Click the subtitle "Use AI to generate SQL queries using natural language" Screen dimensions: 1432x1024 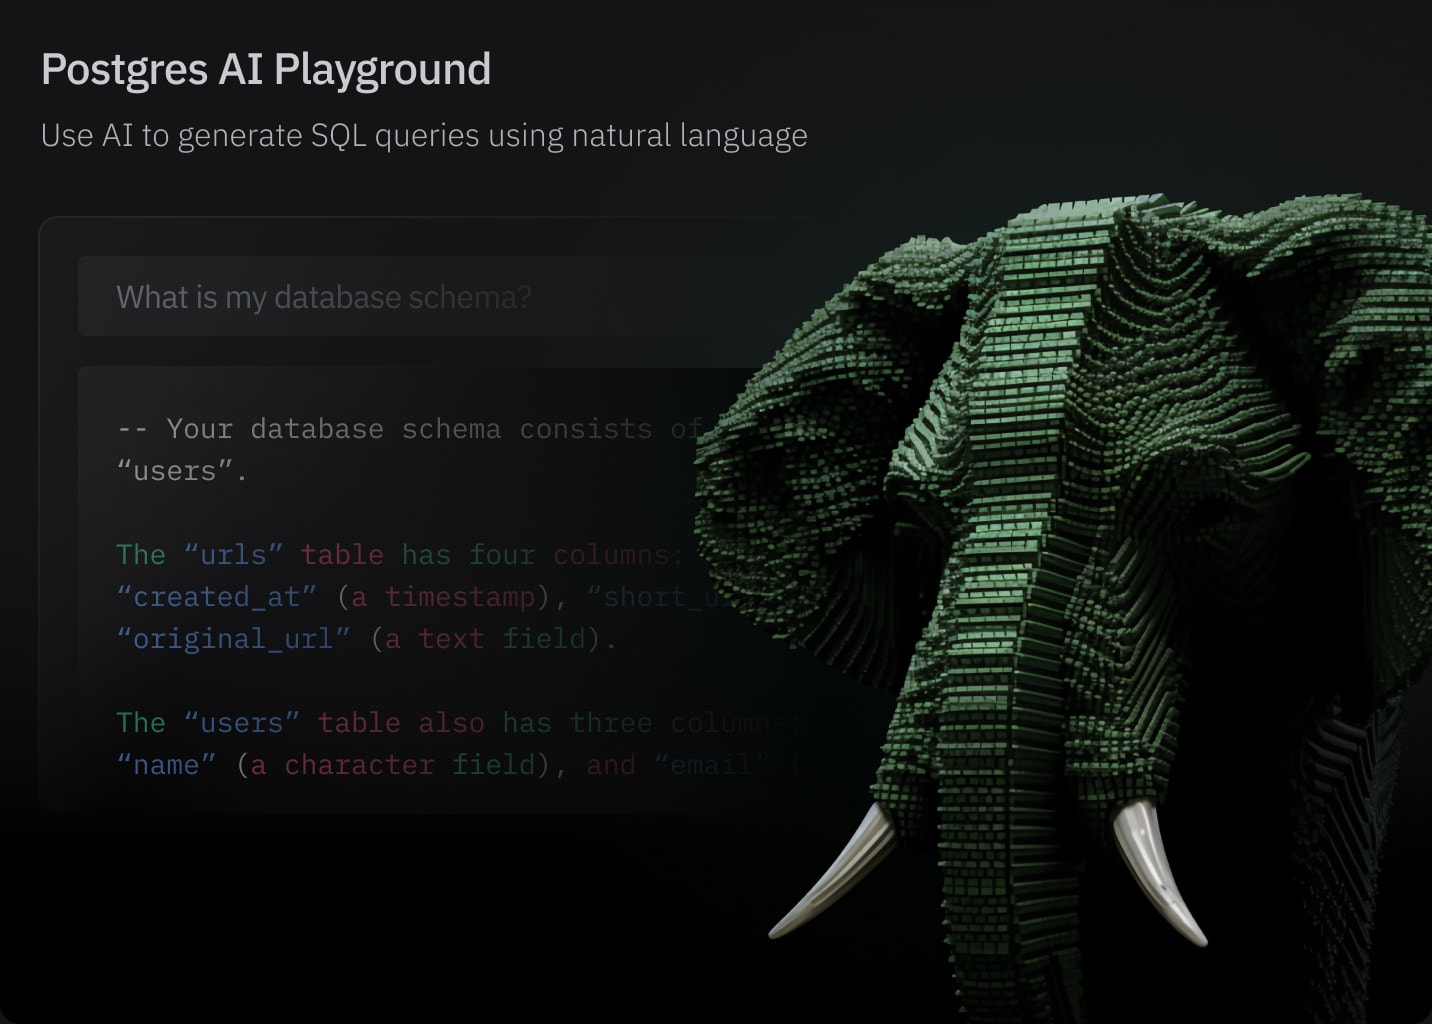[424, 135]
